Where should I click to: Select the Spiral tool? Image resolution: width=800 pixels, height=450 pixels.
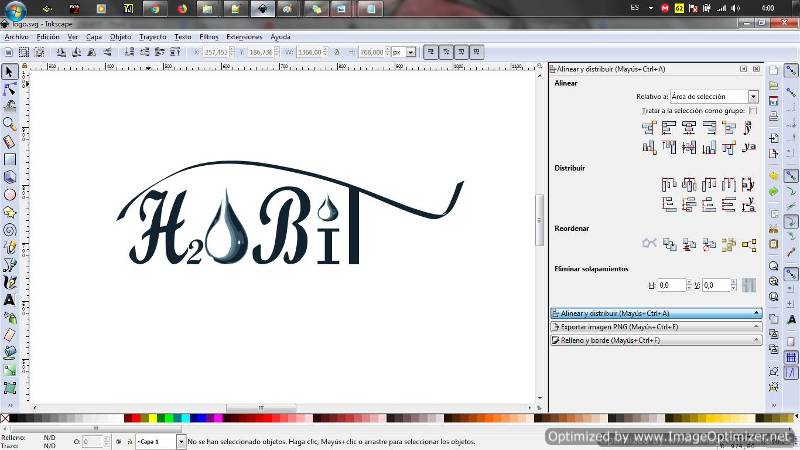tap(9, 230)
